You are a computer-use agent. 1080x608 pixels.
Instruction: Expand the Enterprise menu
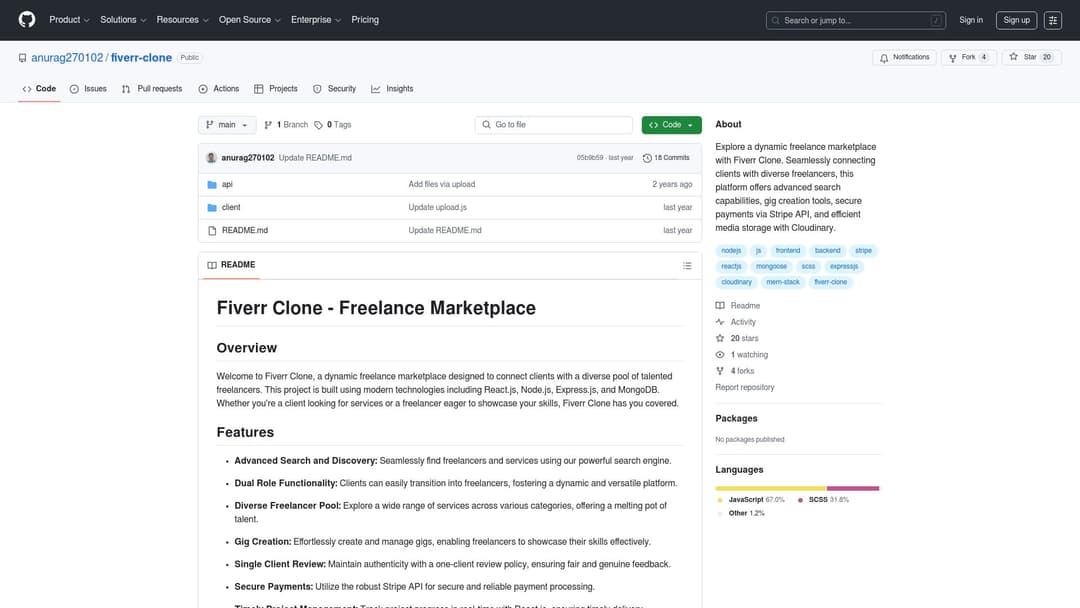click(316, 20)
